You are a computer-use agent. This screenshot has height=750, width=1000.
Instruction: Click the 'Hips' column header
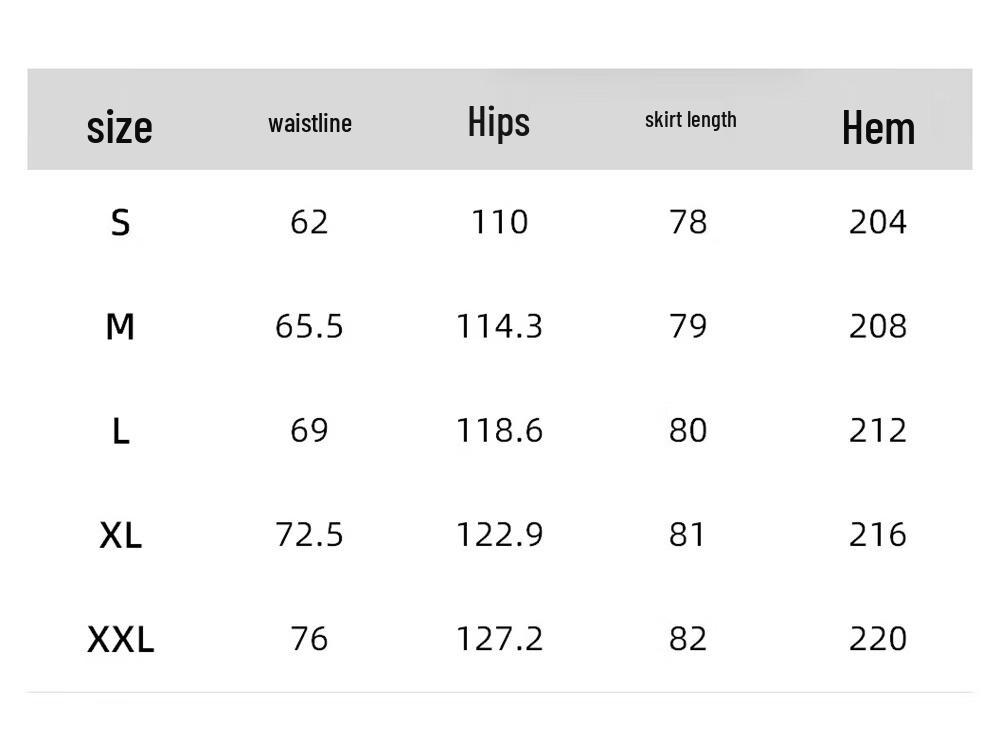tap(499, 122)
